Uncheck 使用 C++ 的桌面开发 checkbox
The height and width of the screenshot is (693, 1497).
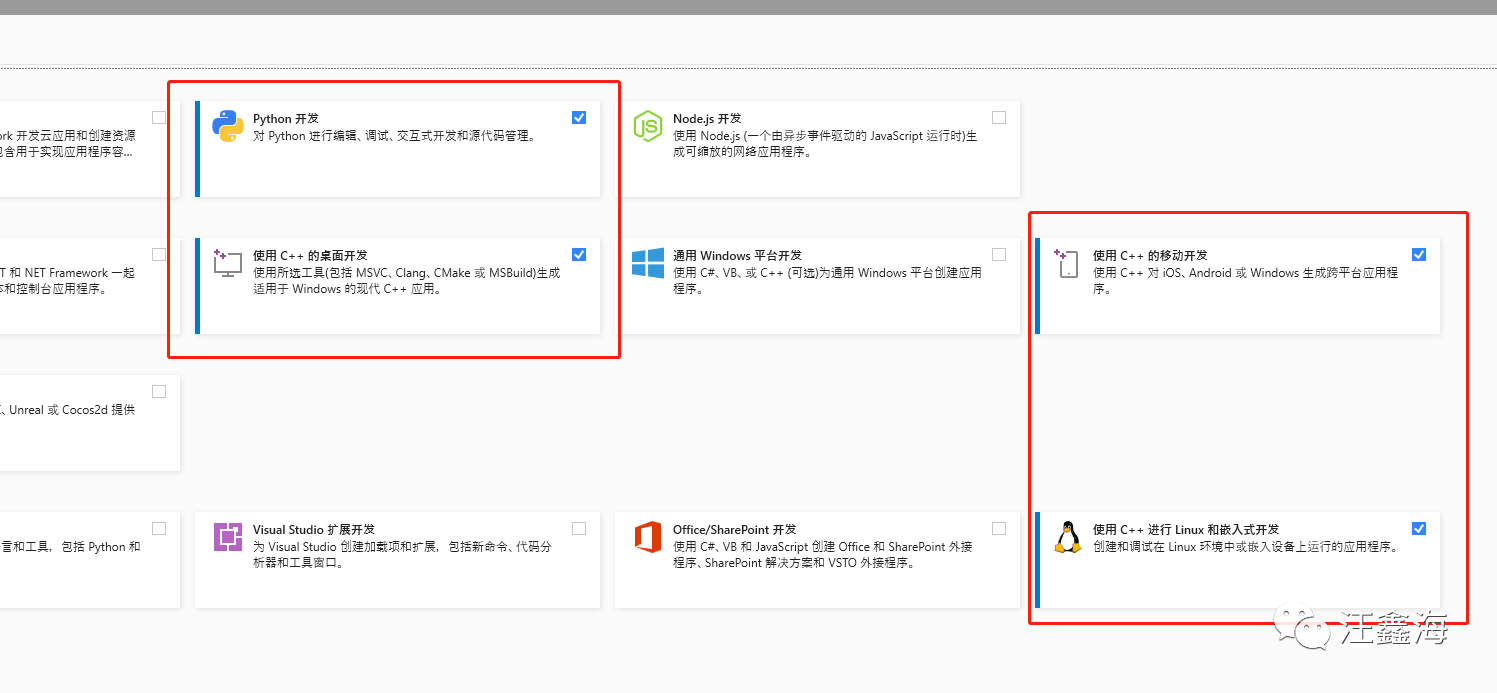click(579, 254)
